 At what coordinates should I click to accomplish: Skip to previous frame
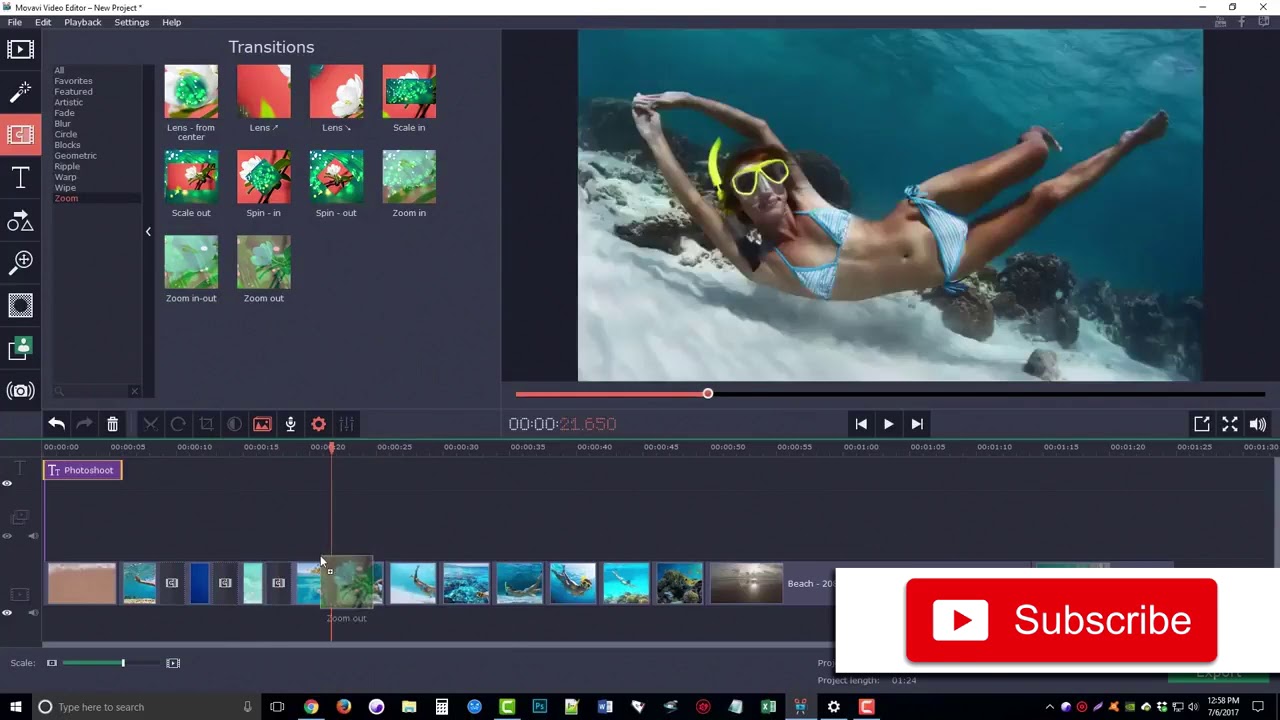[x=860, y=424]
